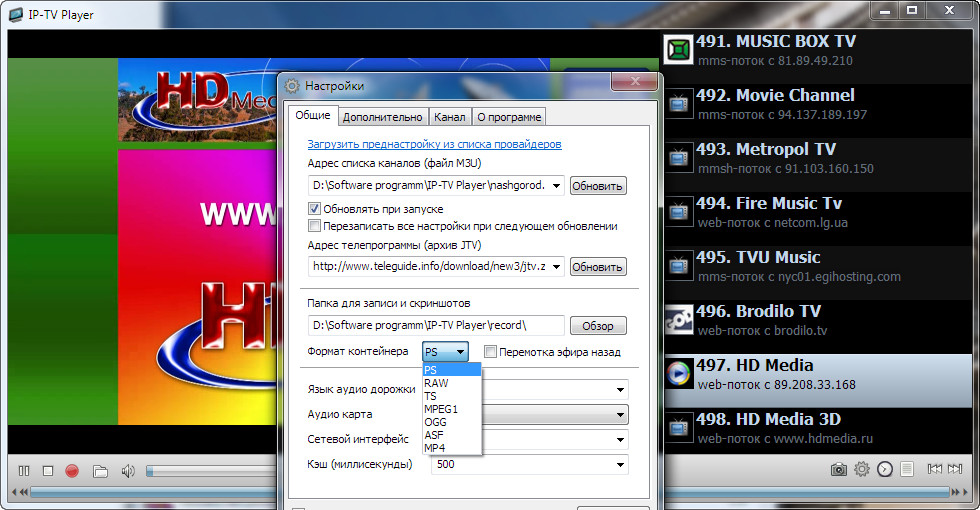The width and height of the screenshot is (980, 510).
Task: Select OGG container format
Action: (x=452, y=422)
